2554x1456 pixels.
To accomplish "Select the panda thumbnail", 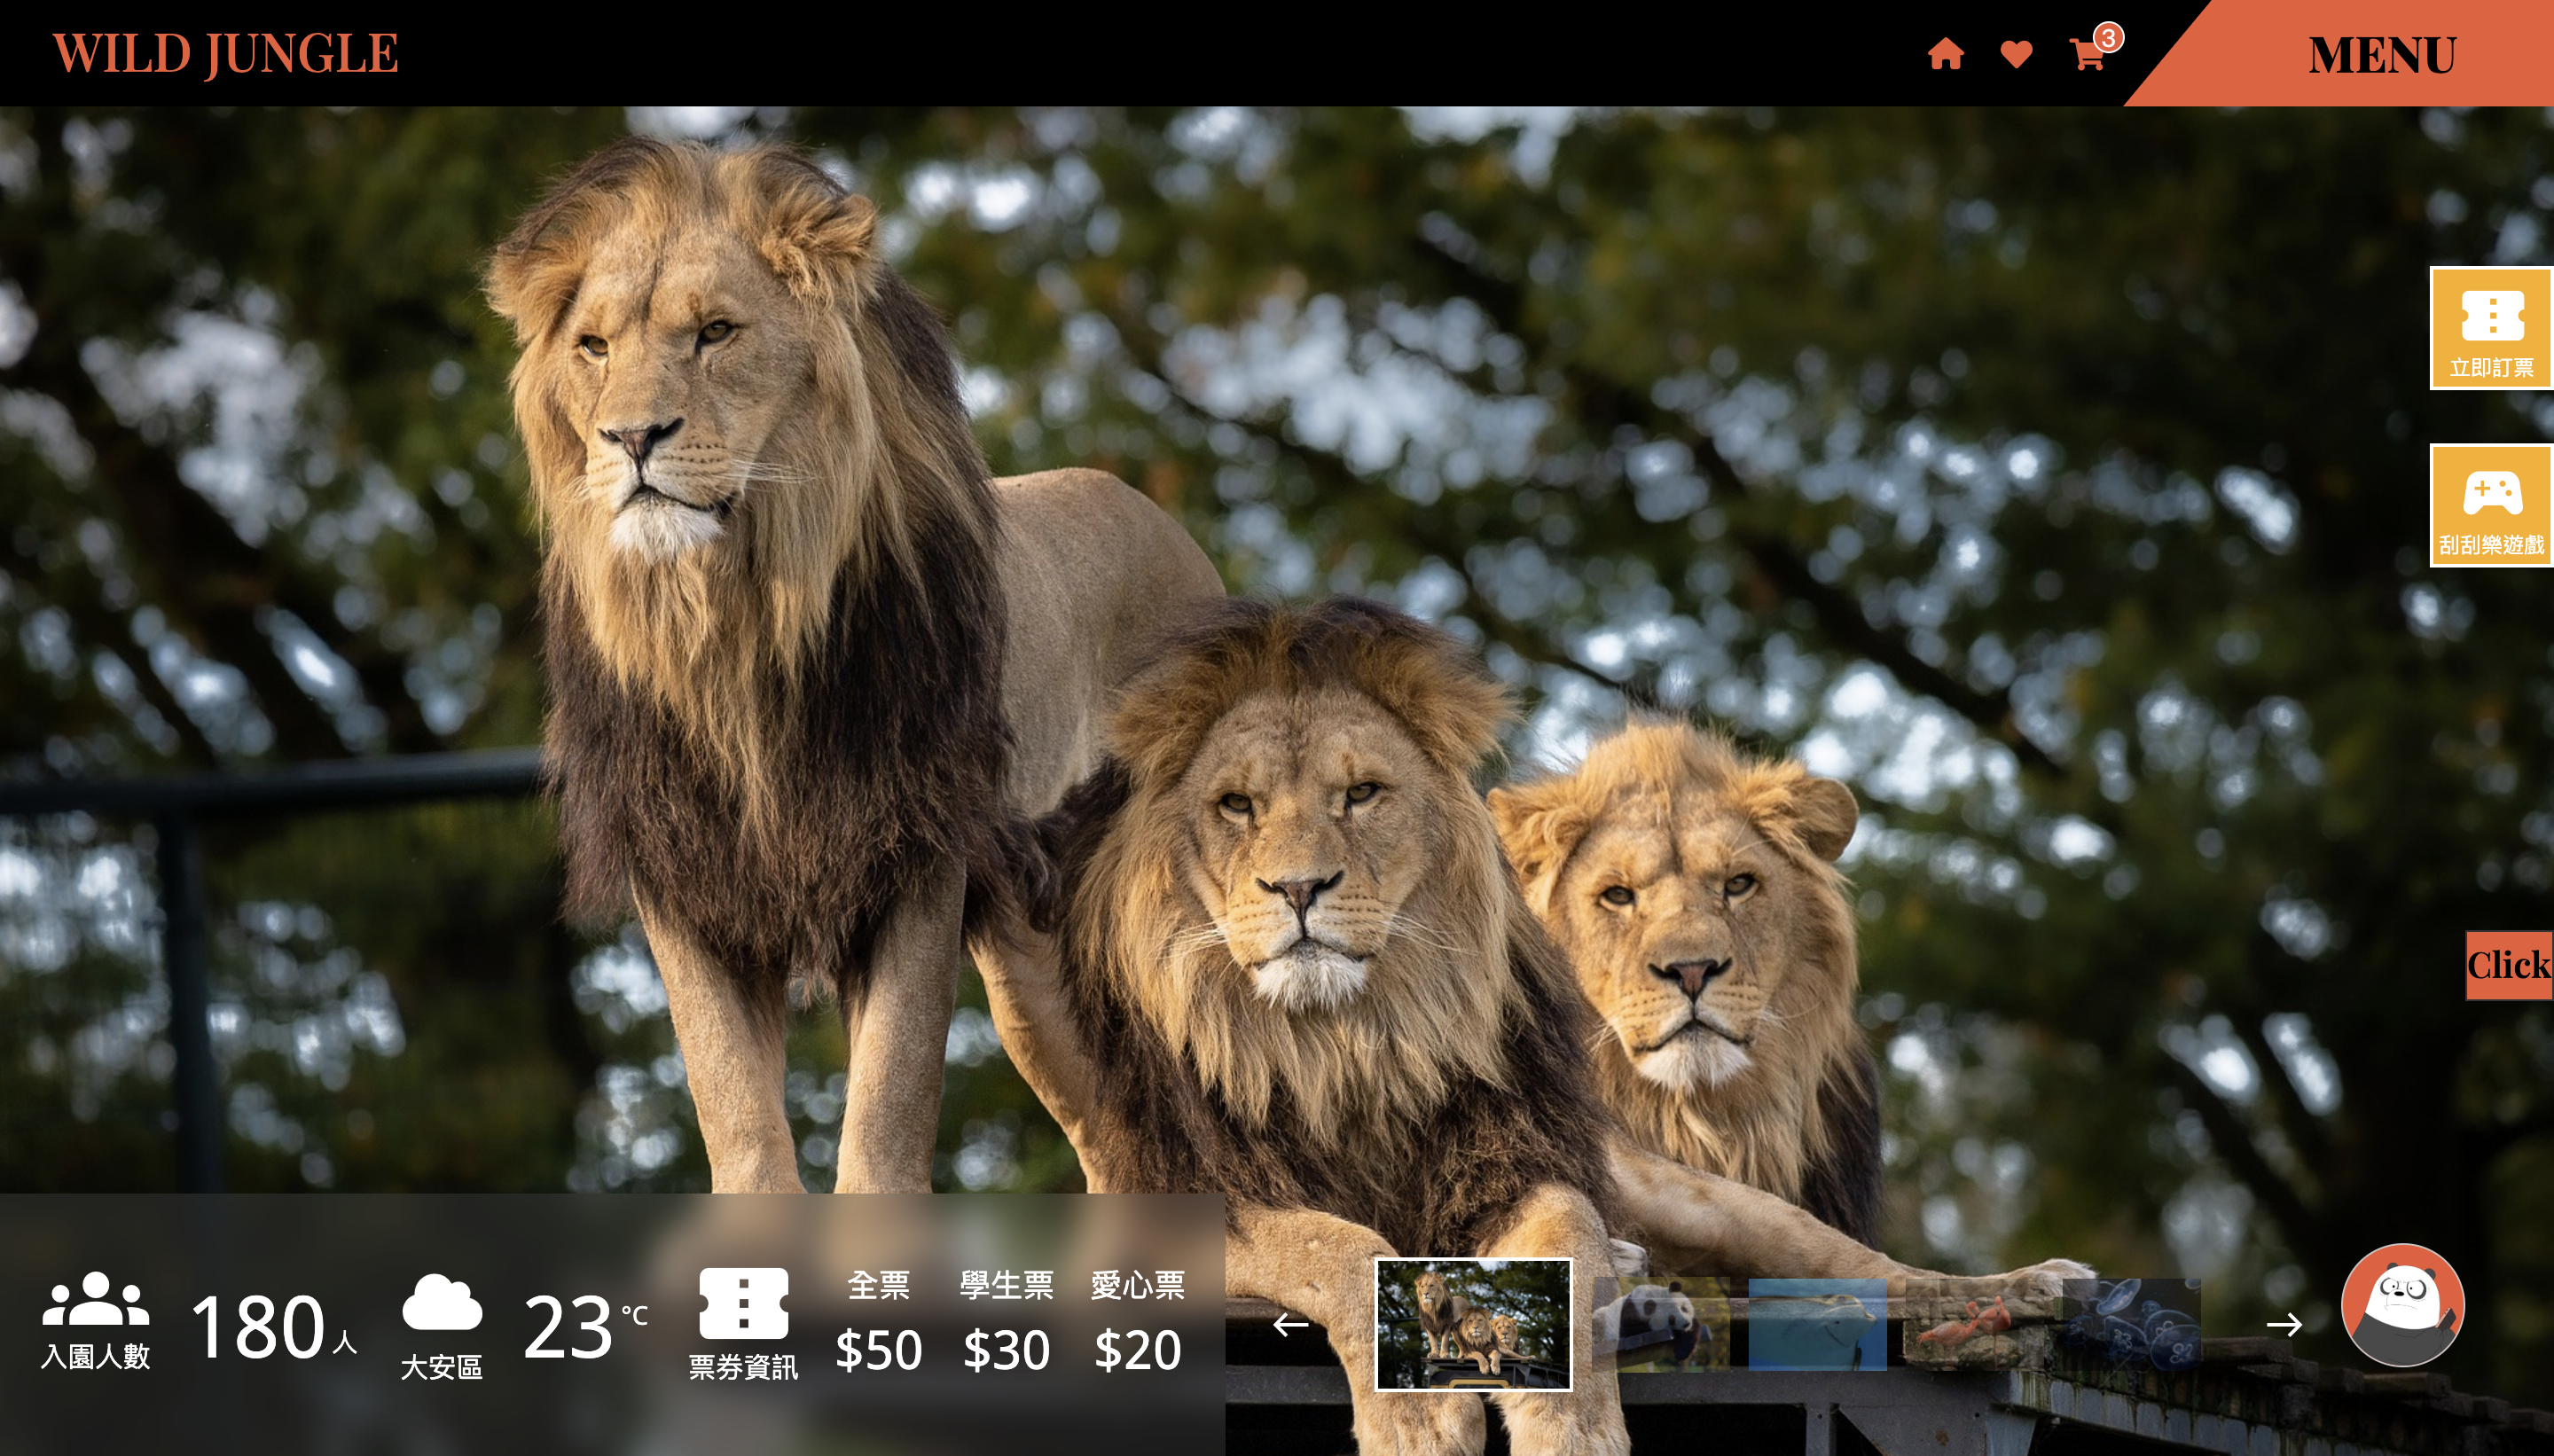I will tap(1660, 1324).
